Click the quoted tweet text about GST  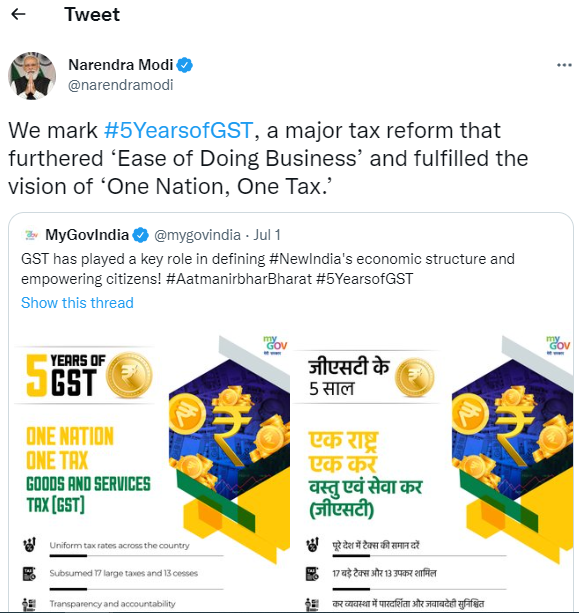(x=268, y=269)
